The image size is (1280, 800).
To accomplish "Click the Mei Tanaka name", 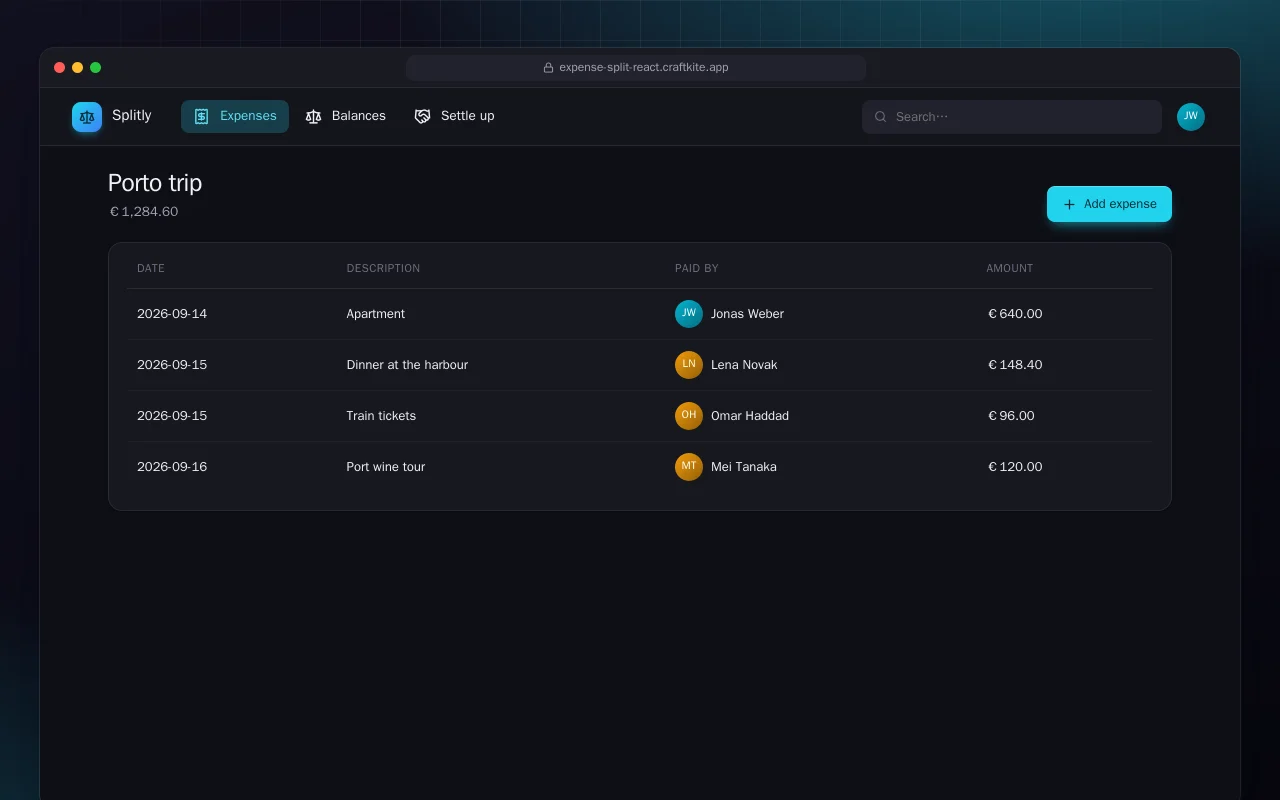I will (744, 467).
